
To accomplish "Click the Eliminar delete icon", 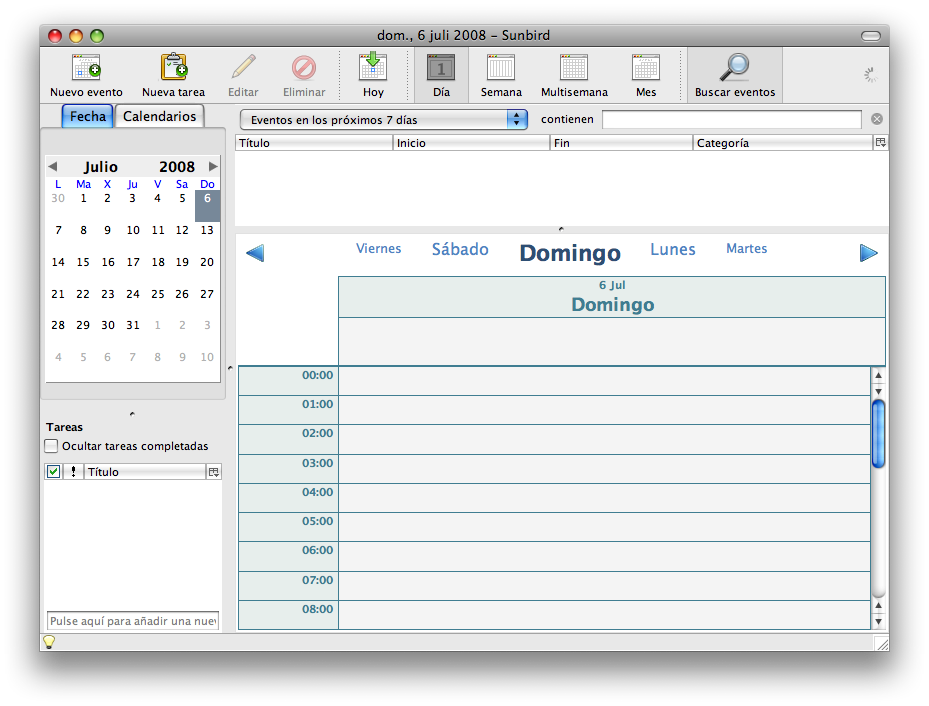I will (304, 68).
